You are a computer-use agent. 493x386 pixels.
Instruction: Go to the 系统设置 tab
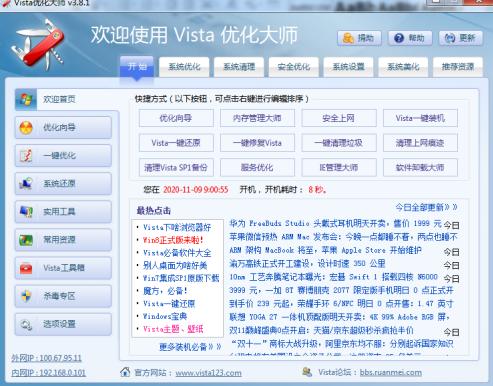348,67
